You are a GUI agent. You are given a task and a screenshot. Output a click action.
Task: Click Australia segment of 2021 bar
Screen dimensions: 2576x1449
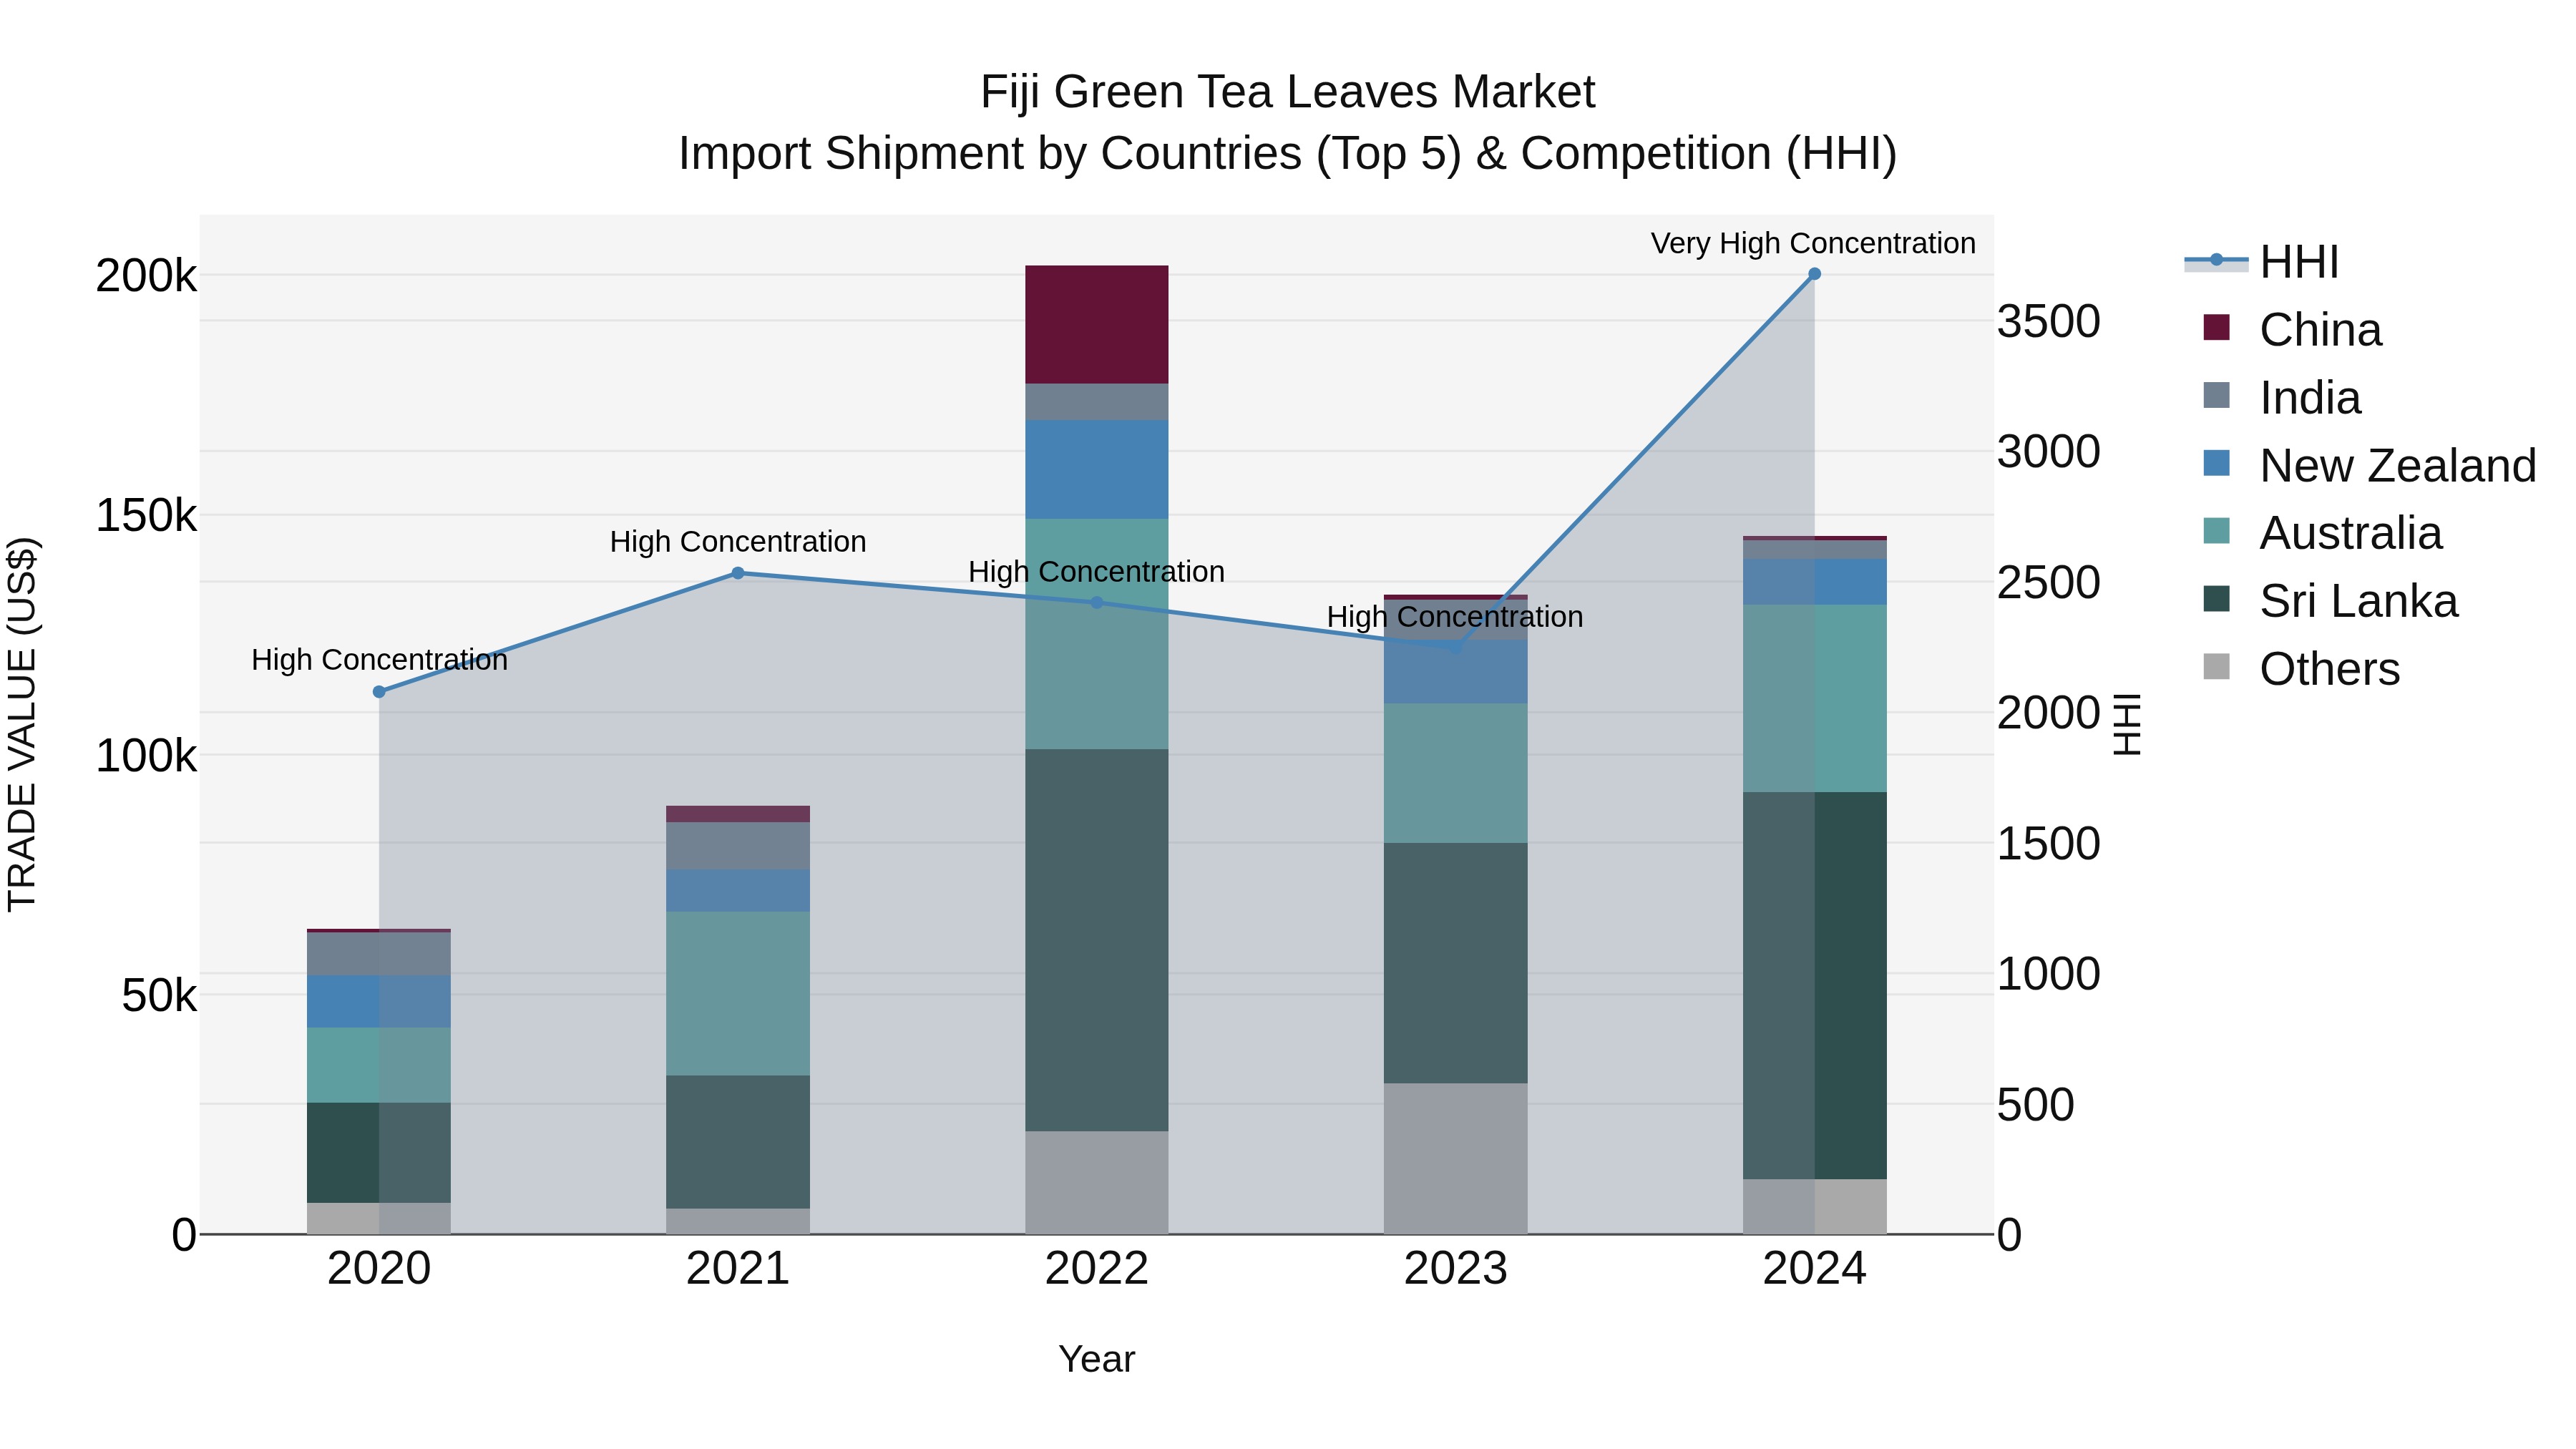pos(738,994)
